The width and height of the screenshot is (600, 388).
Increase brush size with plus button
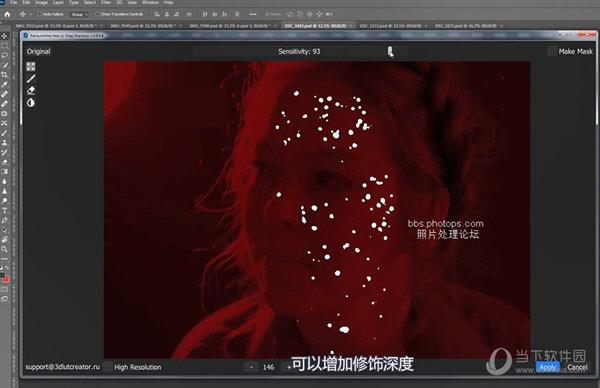(x=288, y=367)
